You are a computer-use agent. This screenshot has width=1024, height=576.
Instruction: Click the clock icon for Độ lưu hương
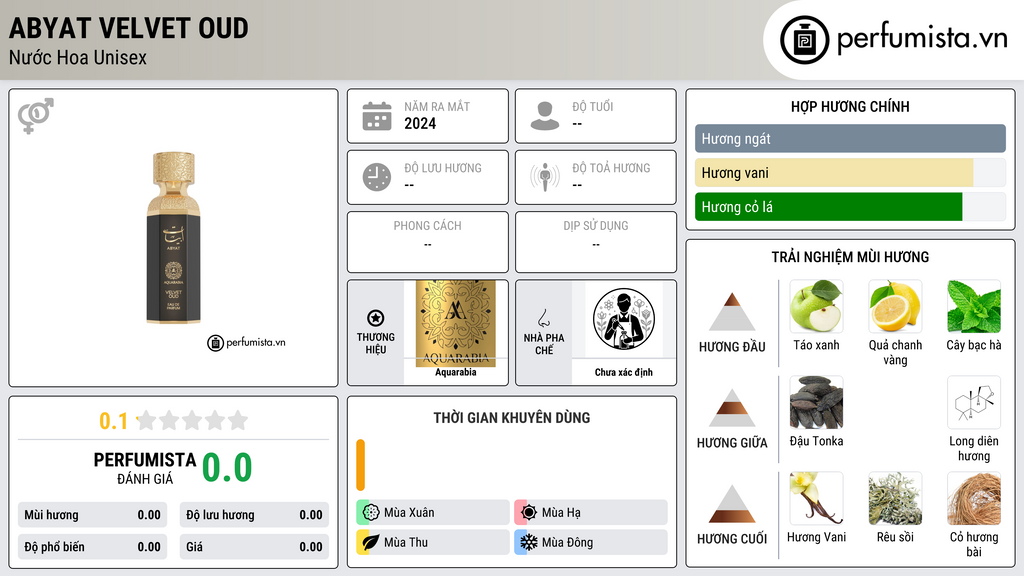coord(377,177)
